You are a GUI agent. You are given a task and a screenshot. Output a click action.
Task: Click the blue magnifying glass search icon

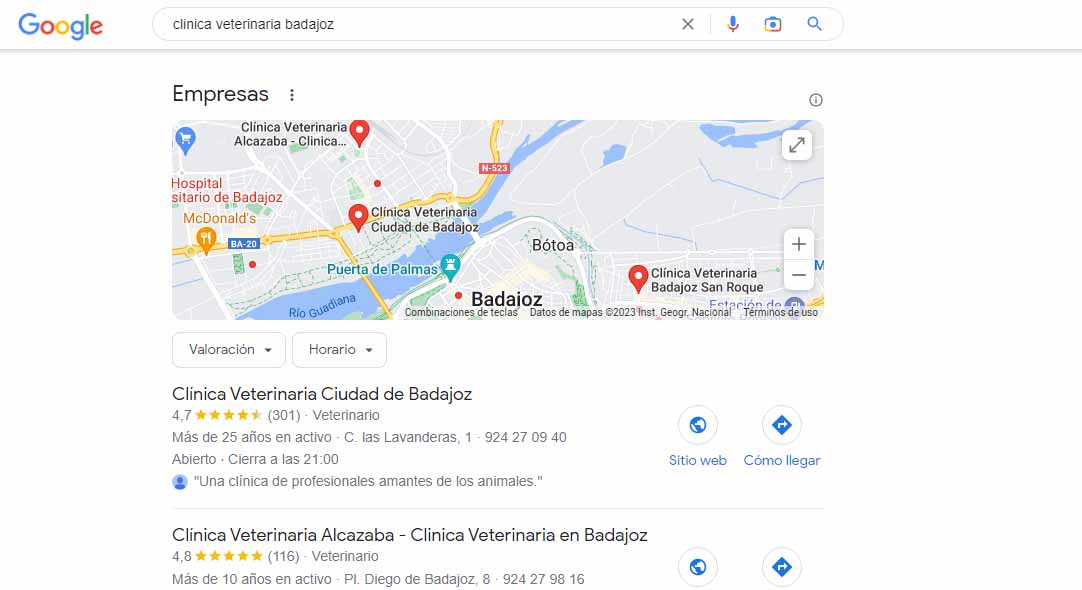pyautogui.click(x=814, y=24)
